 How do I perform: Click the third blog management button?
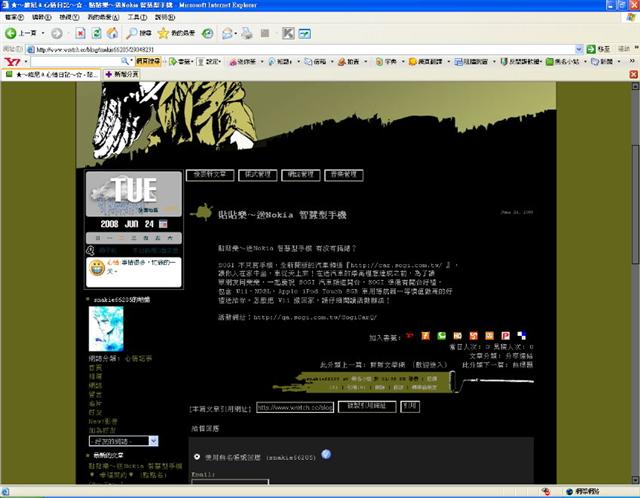[x=301, y=175]
